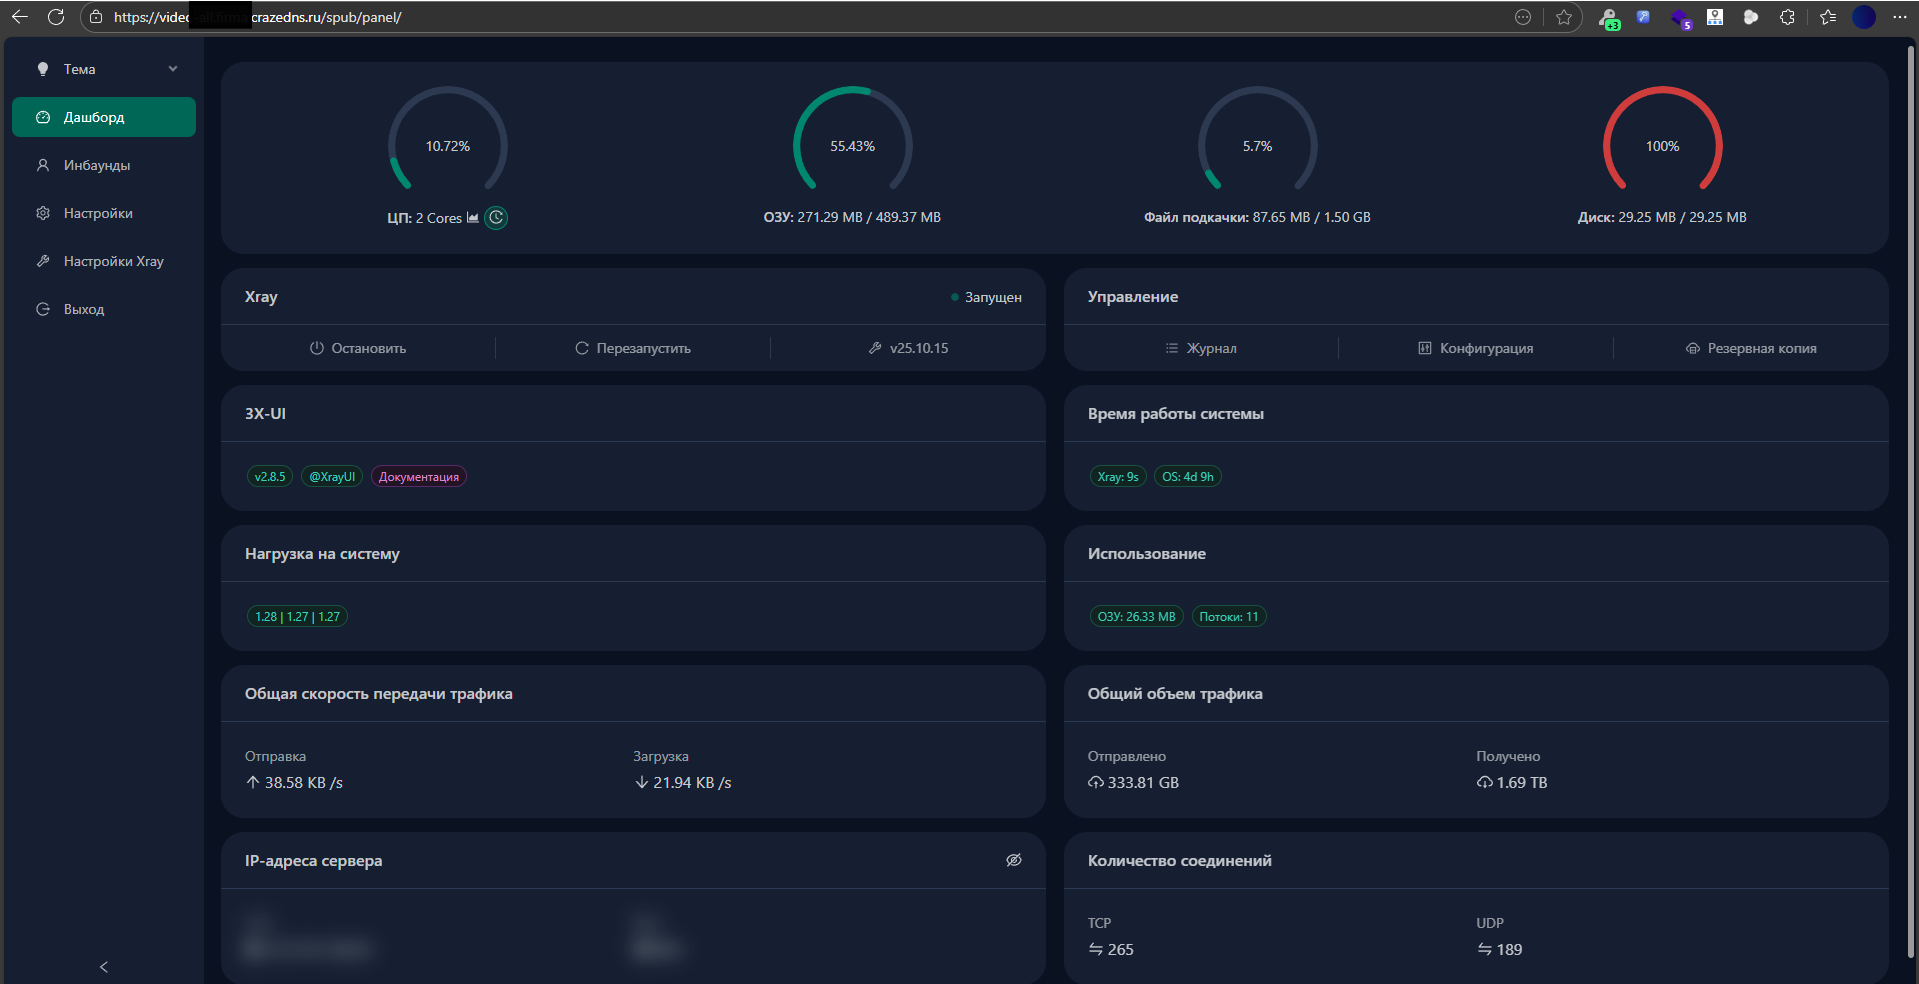Click the Выход logout item
1919x984 pixels.
(x=84, y=309)
